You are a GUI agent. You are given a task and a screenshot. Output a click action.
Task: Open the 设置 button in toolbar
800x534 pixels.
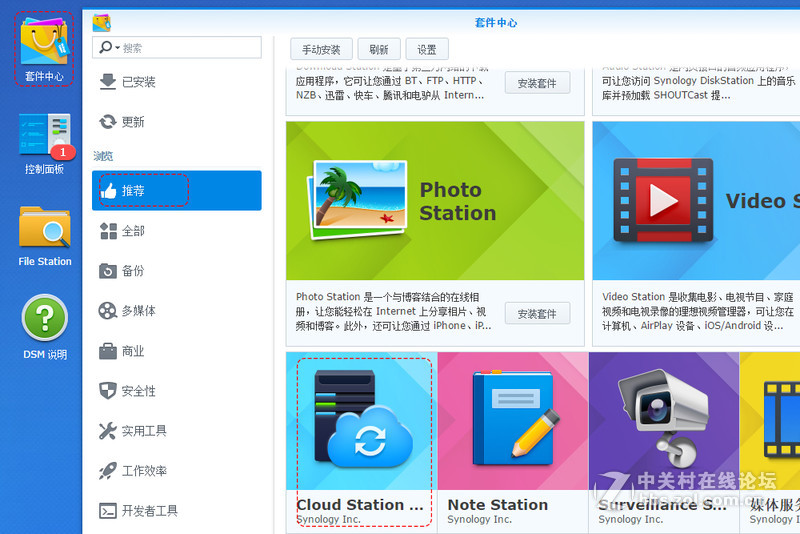coord(427,49)
